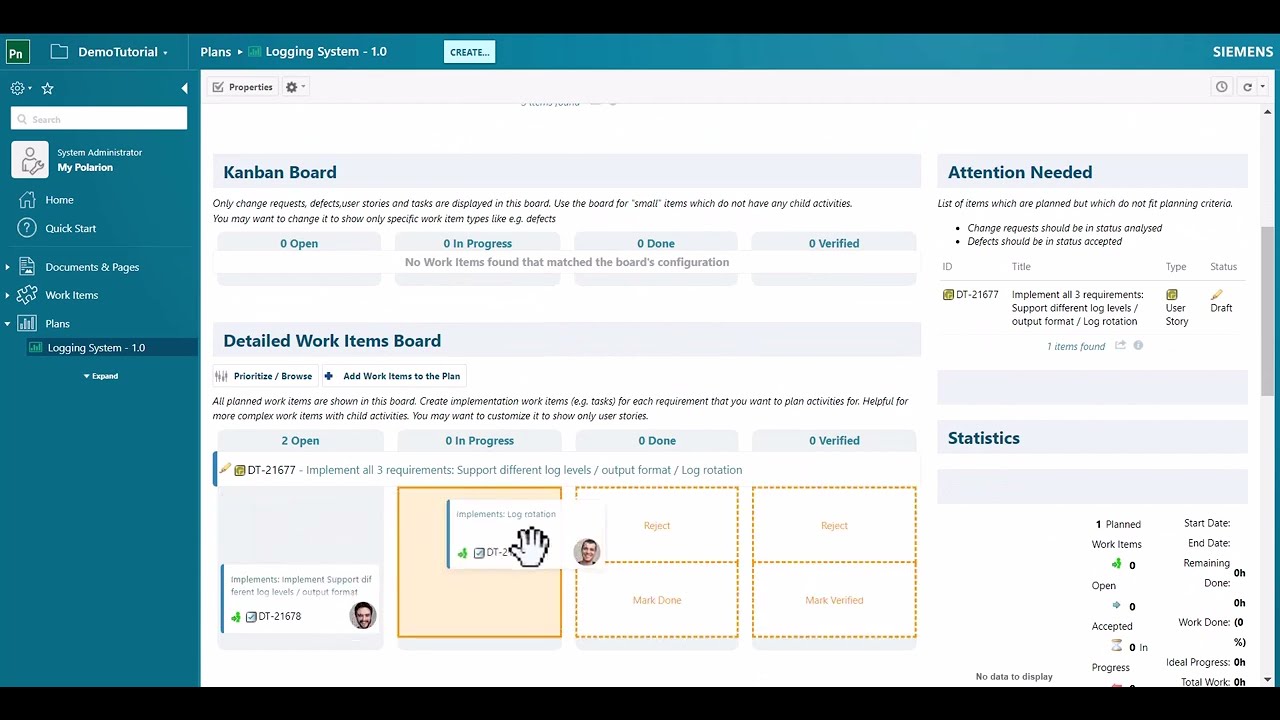Open Documents & Pages navigation item
1280x720 pixels.
(x=92, y=267)
